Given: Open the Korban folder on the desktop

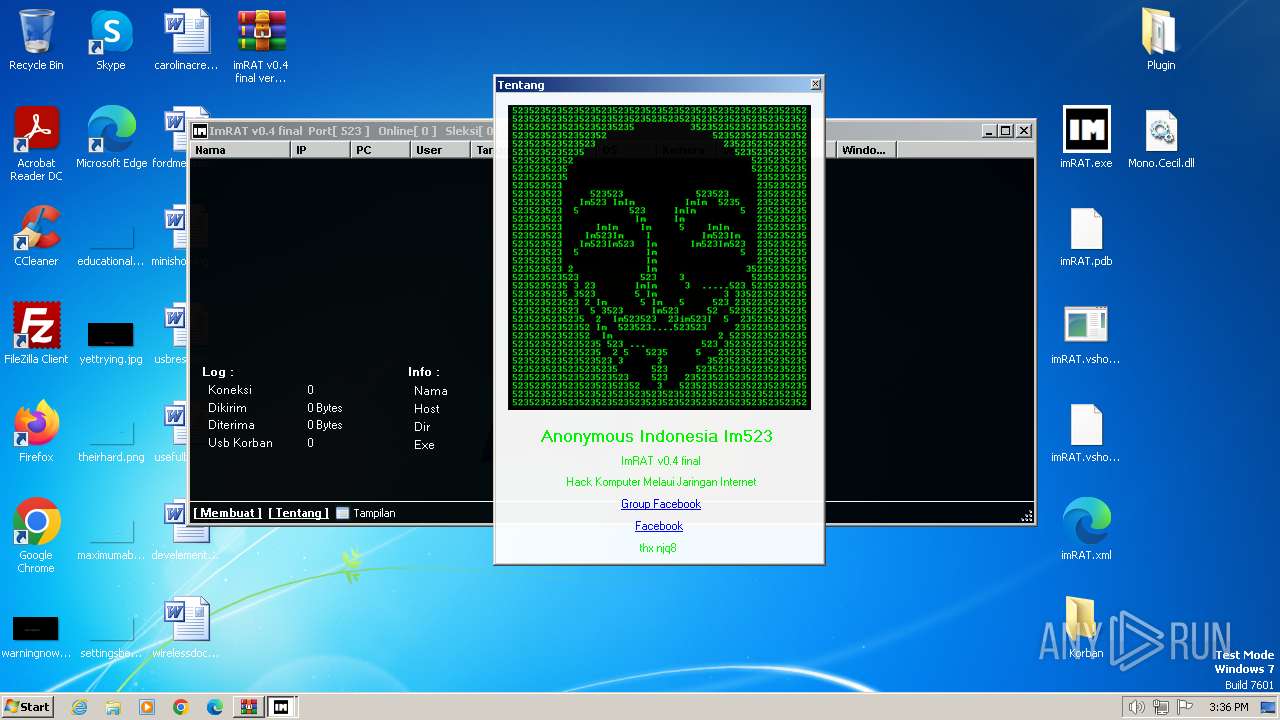Looking at the screenshot, I should pos(1086,628).
